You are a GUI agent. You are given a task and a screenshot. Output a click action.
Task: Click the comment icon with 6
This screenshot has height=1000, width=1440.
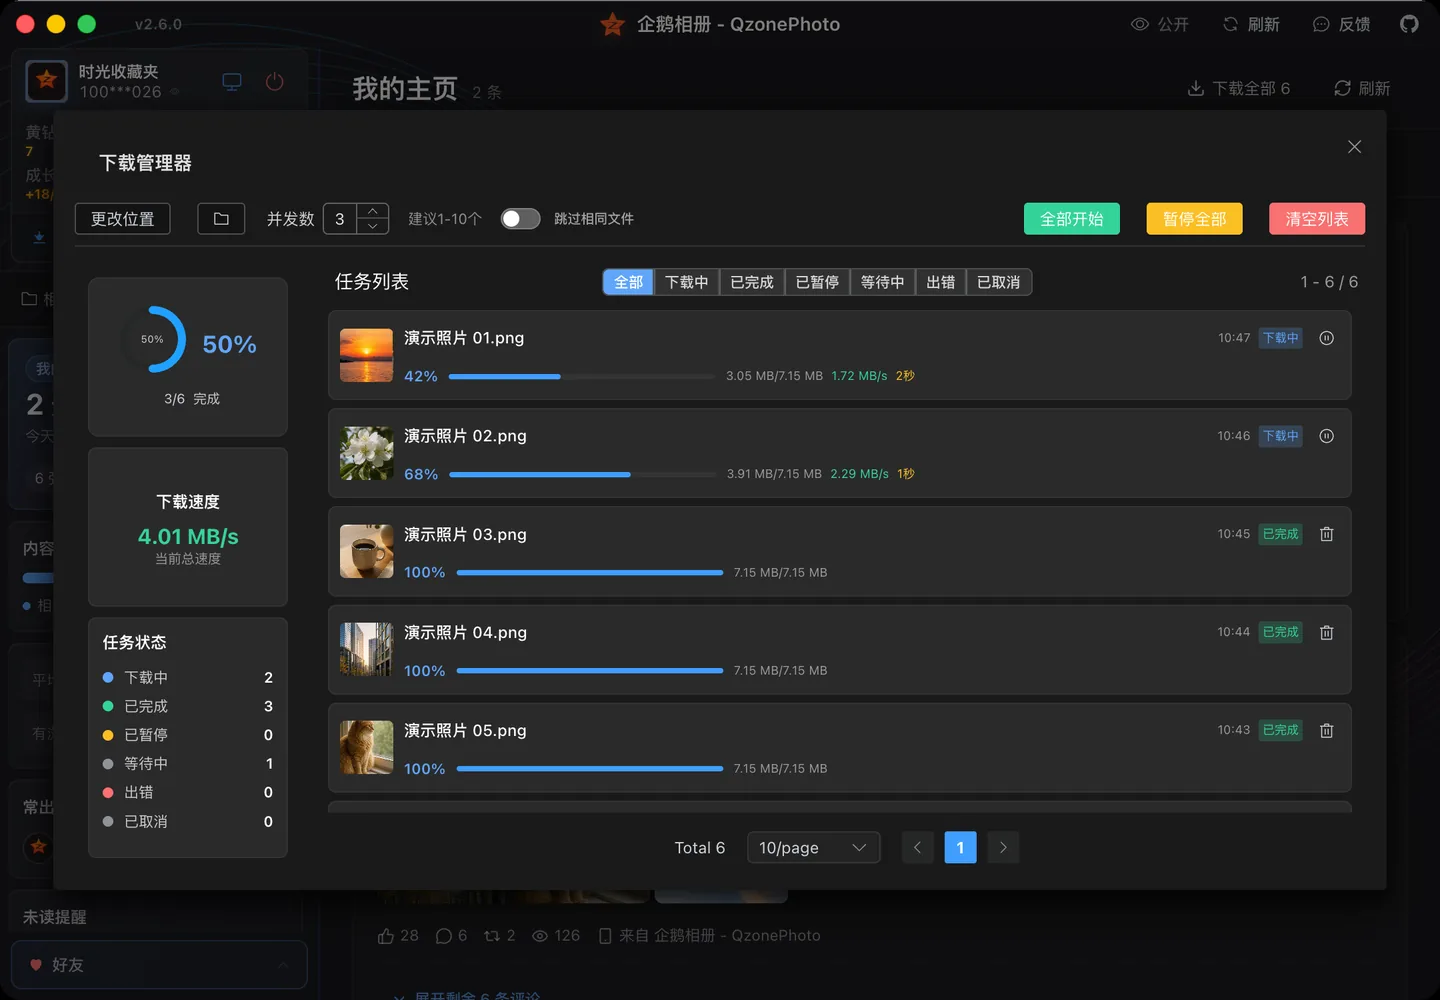(x=444, y=936)
